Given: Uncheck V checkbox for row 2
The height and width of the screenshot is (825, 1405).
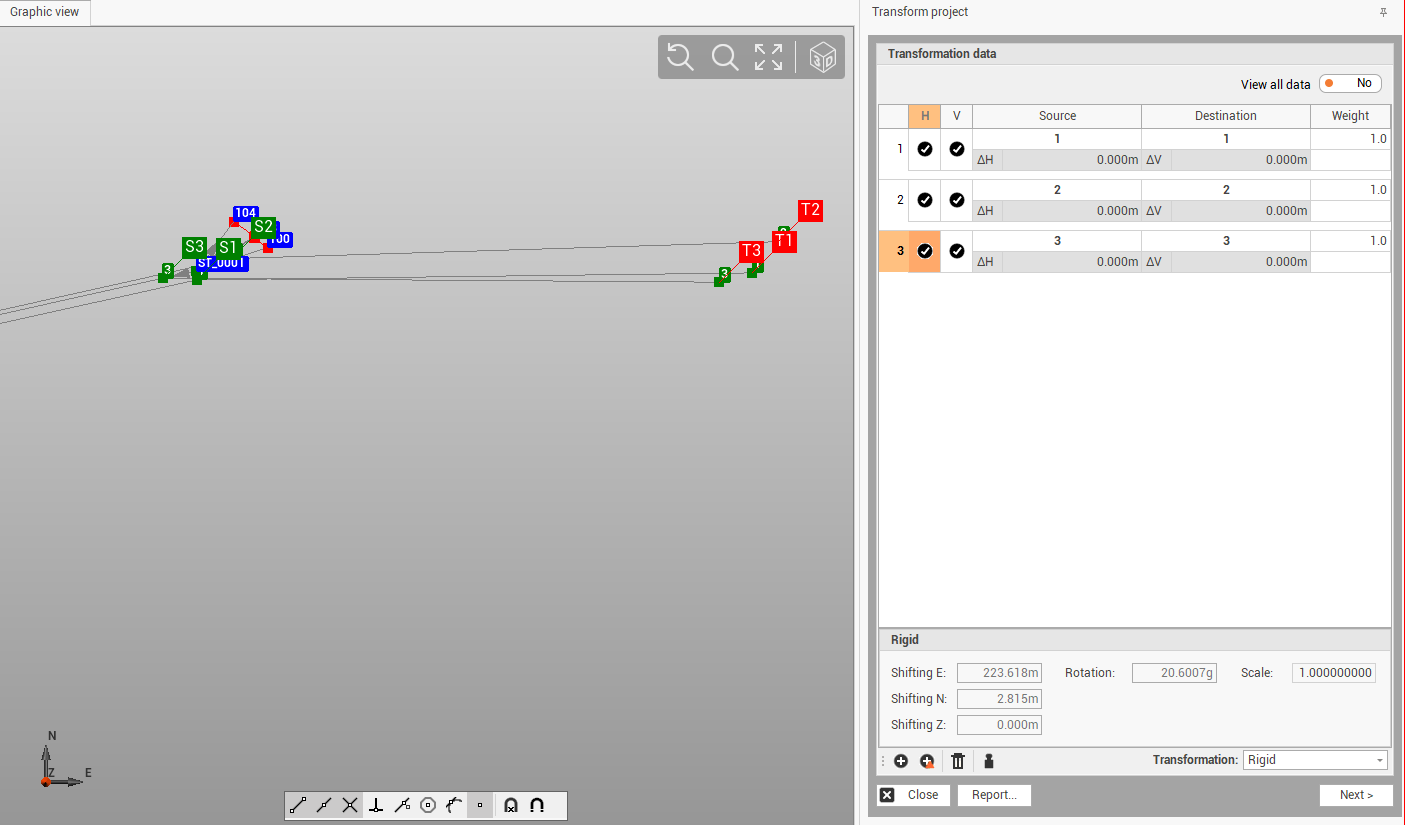Looking at the screenshot, I should tap(957, 200).
